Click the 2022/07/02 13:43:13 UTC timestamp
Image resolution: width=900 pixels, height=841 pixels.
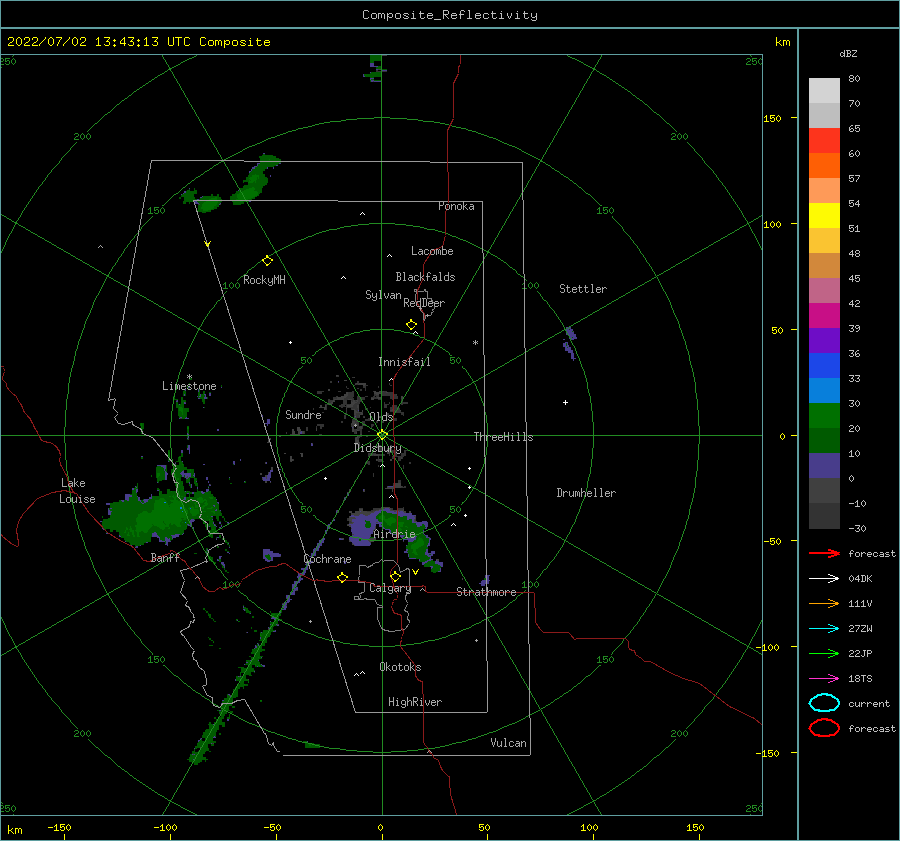click(x=139, y=42)
